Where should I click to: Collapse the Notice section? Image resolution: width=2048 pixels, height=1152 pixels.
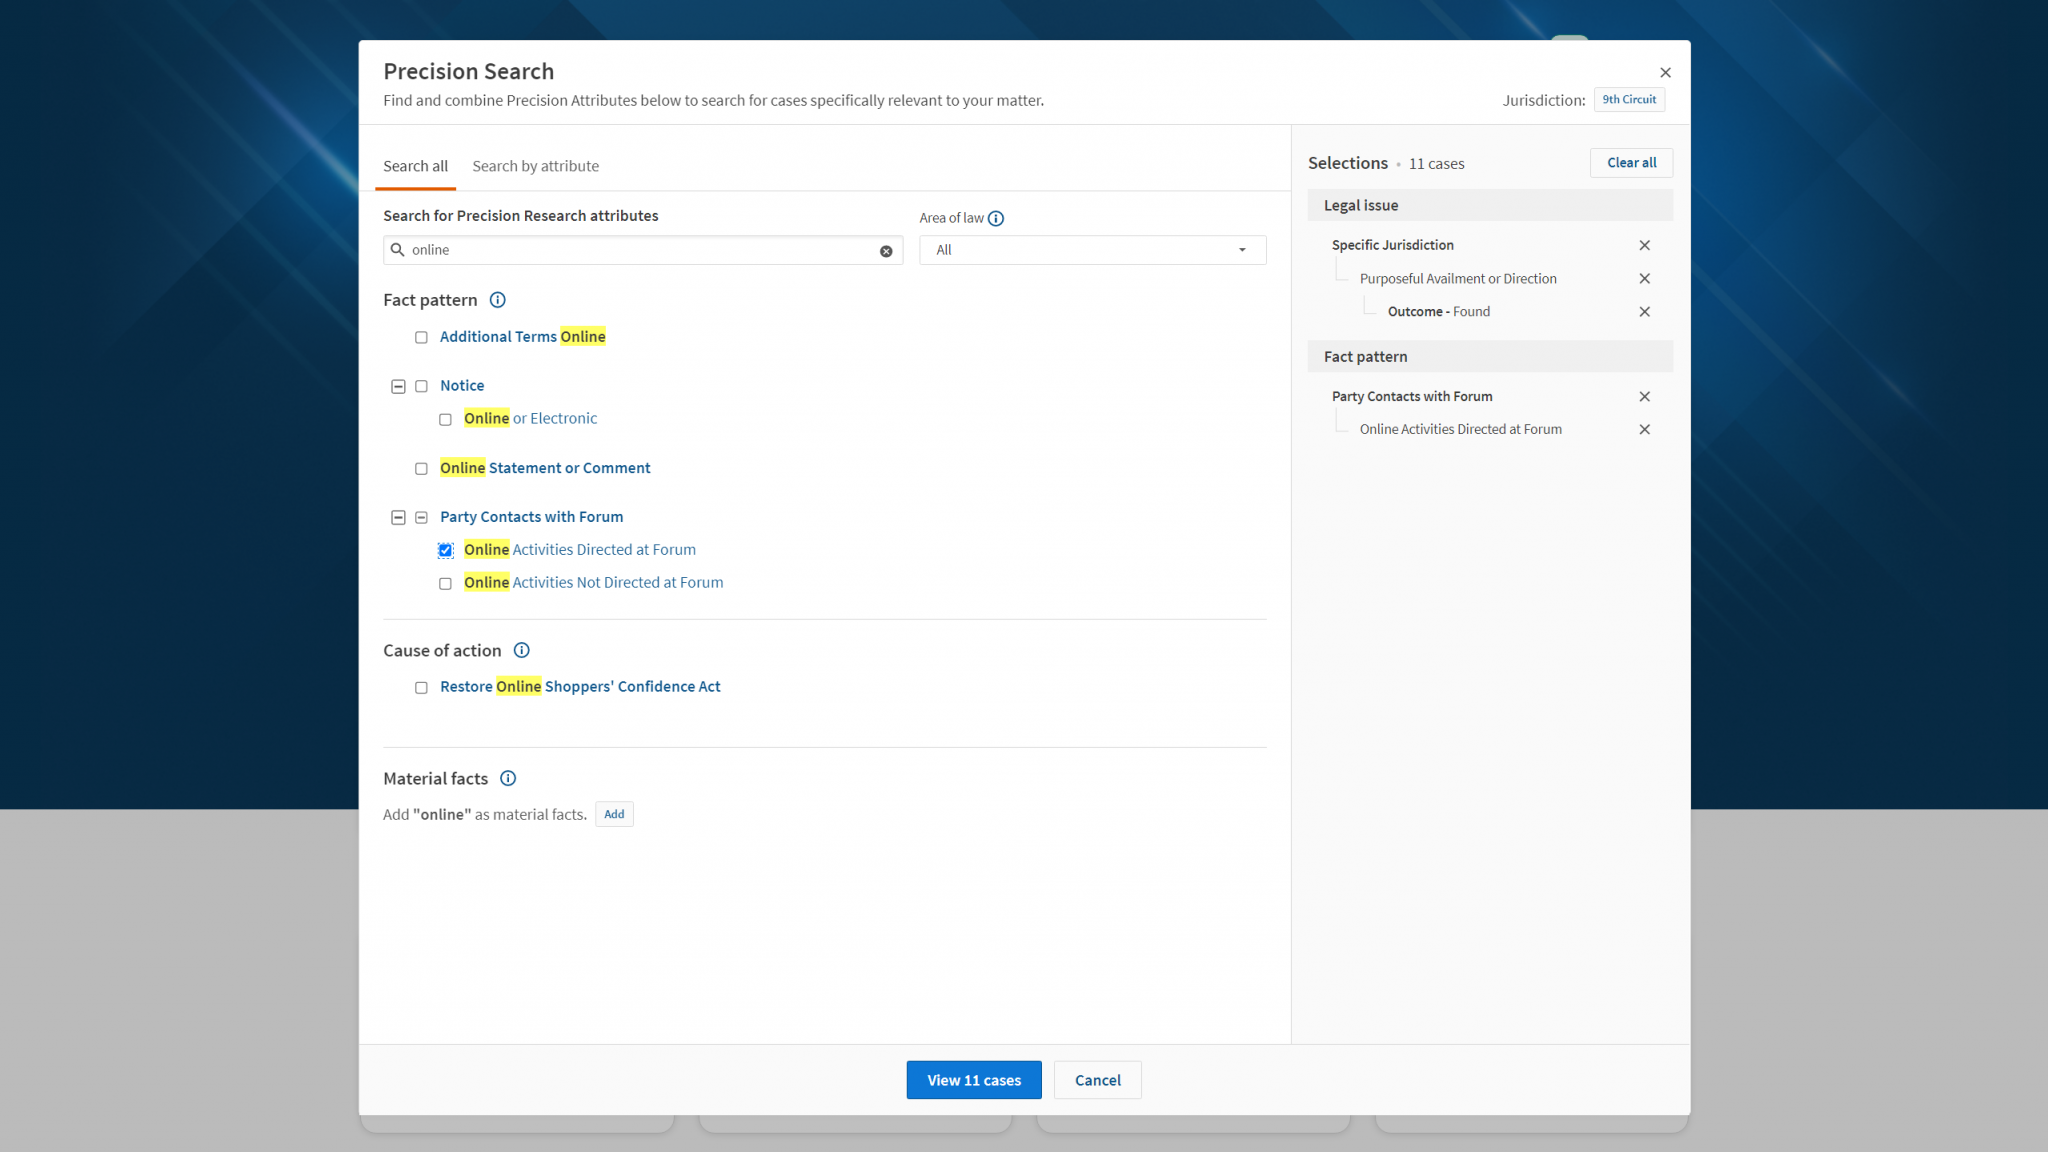pyautogui.click(x=398, y=386)
